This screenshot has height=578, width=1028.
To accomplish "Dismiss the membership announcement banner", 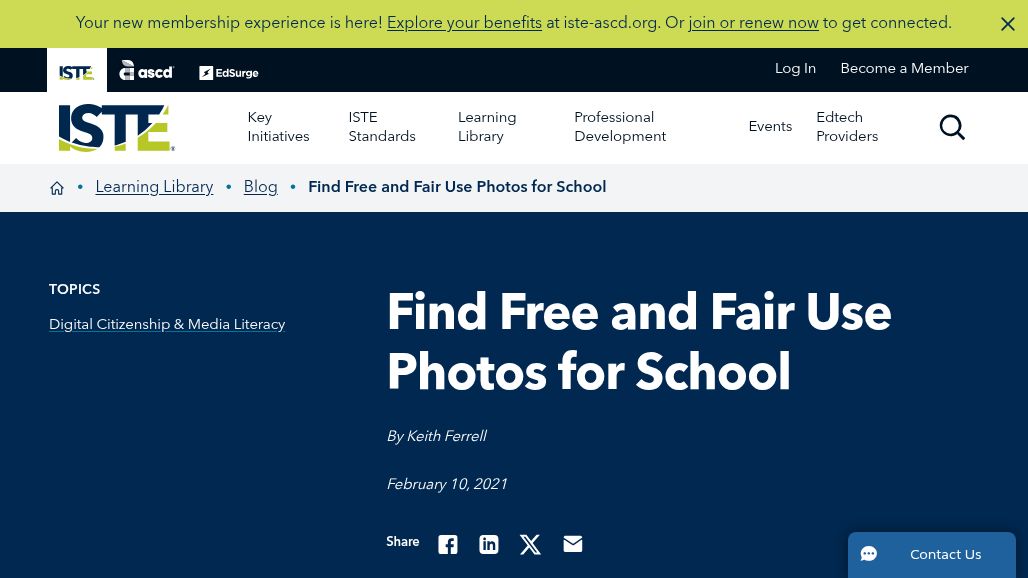I will (x=1007, y=24).
